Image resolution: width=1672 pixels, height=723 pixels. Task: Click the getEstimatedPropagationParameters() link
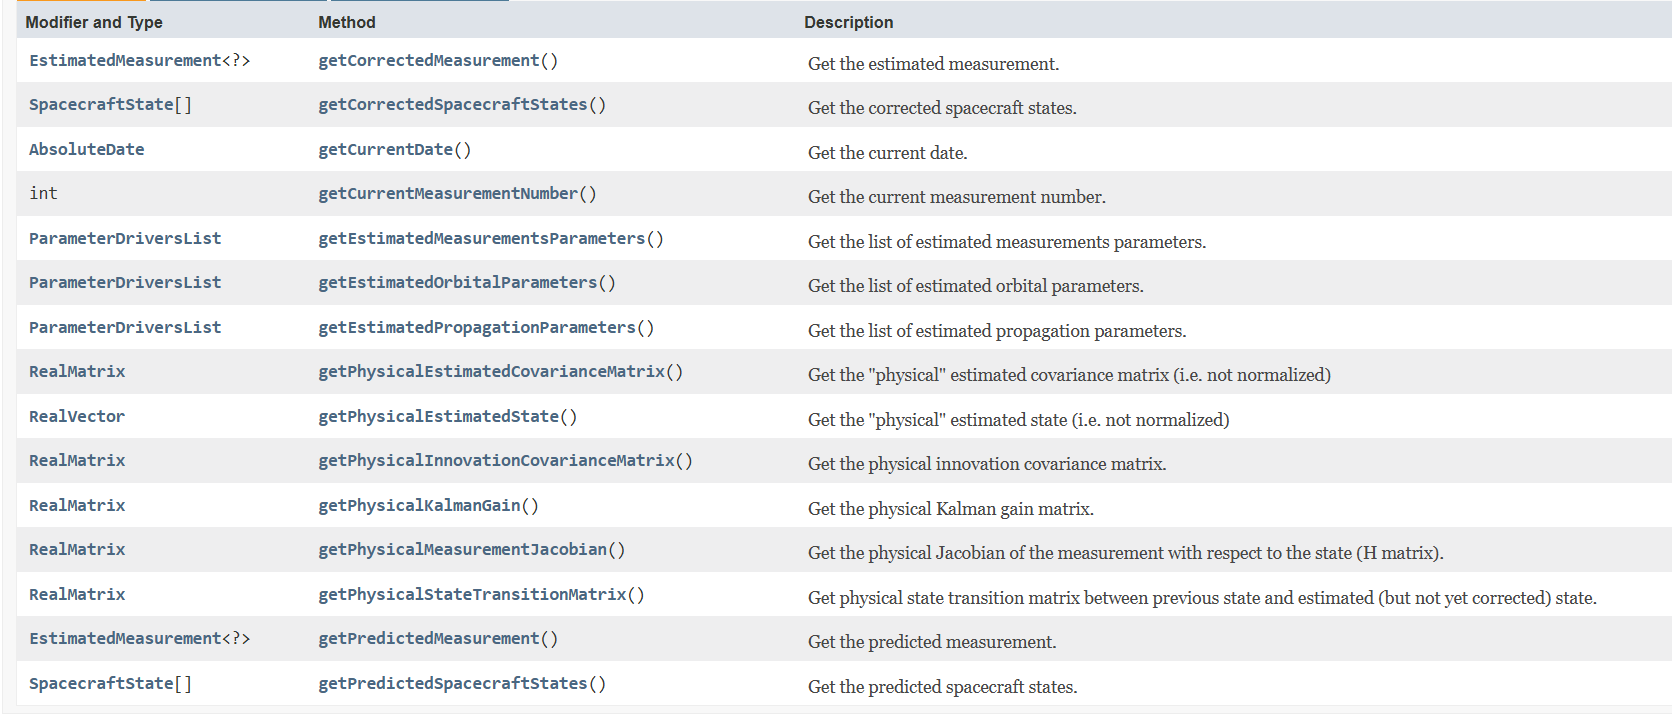tap(476, 328)
